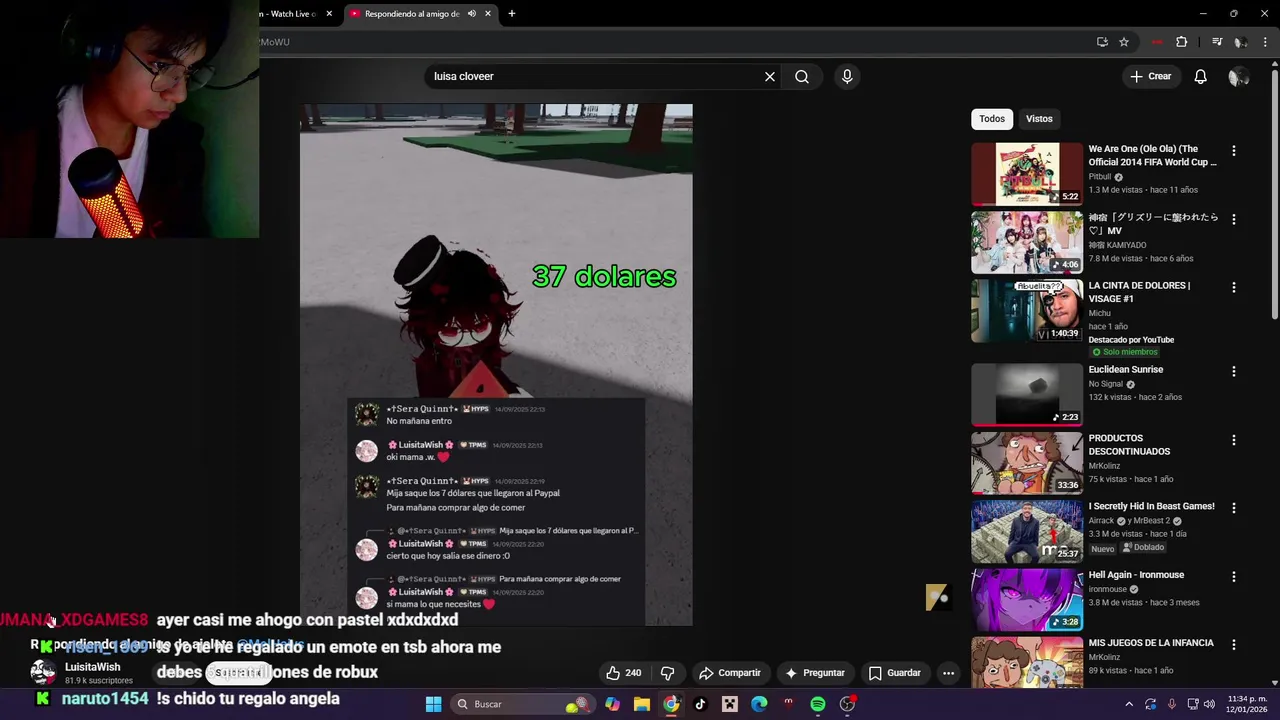Close the Watch Live browser tab

[328, 14]
